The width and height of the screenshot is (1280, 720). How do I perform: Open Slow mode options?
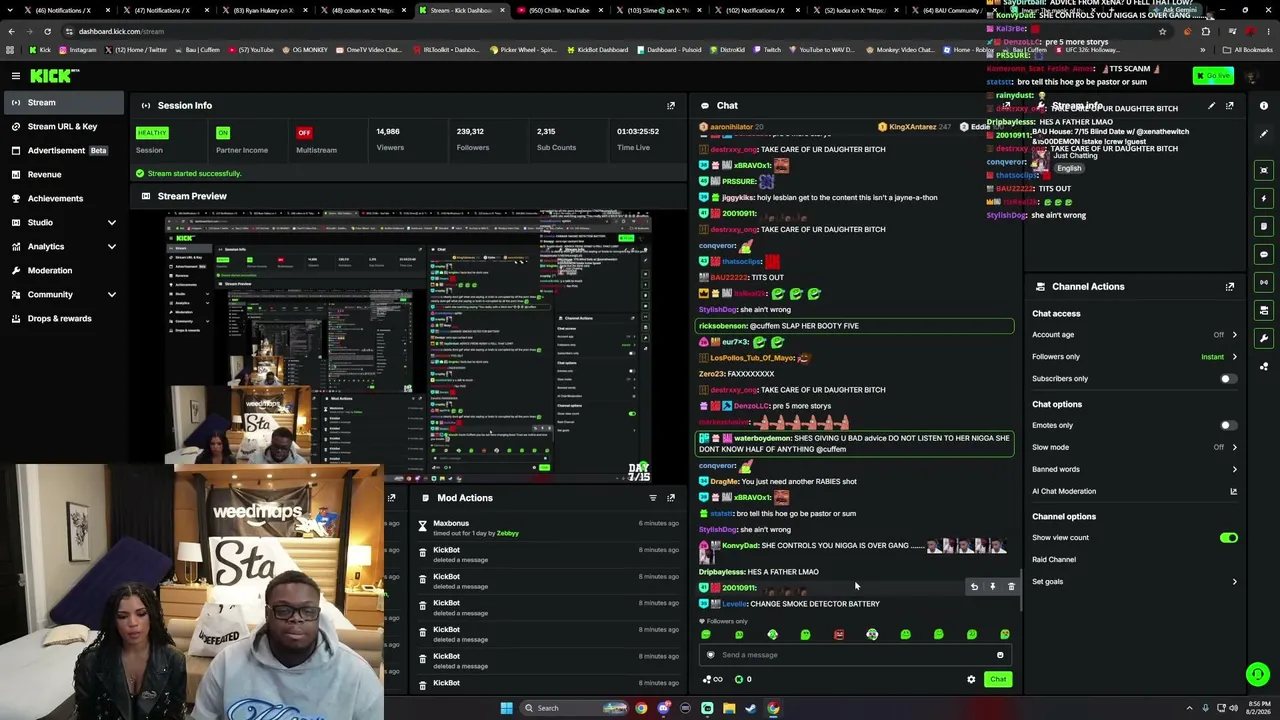tap(1135, 447)
